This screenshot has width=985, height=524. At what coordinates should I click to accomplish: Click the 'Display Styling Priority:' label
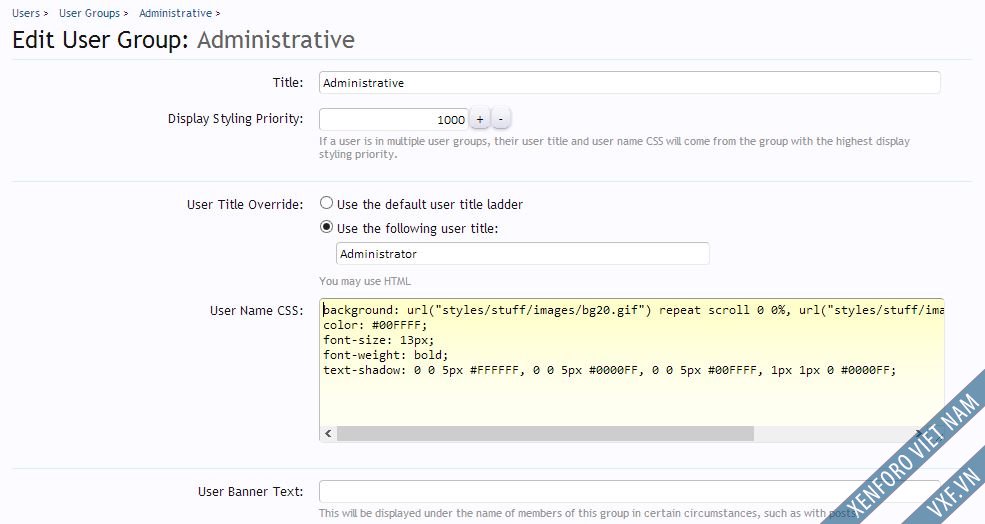click(x=235, y=119)
